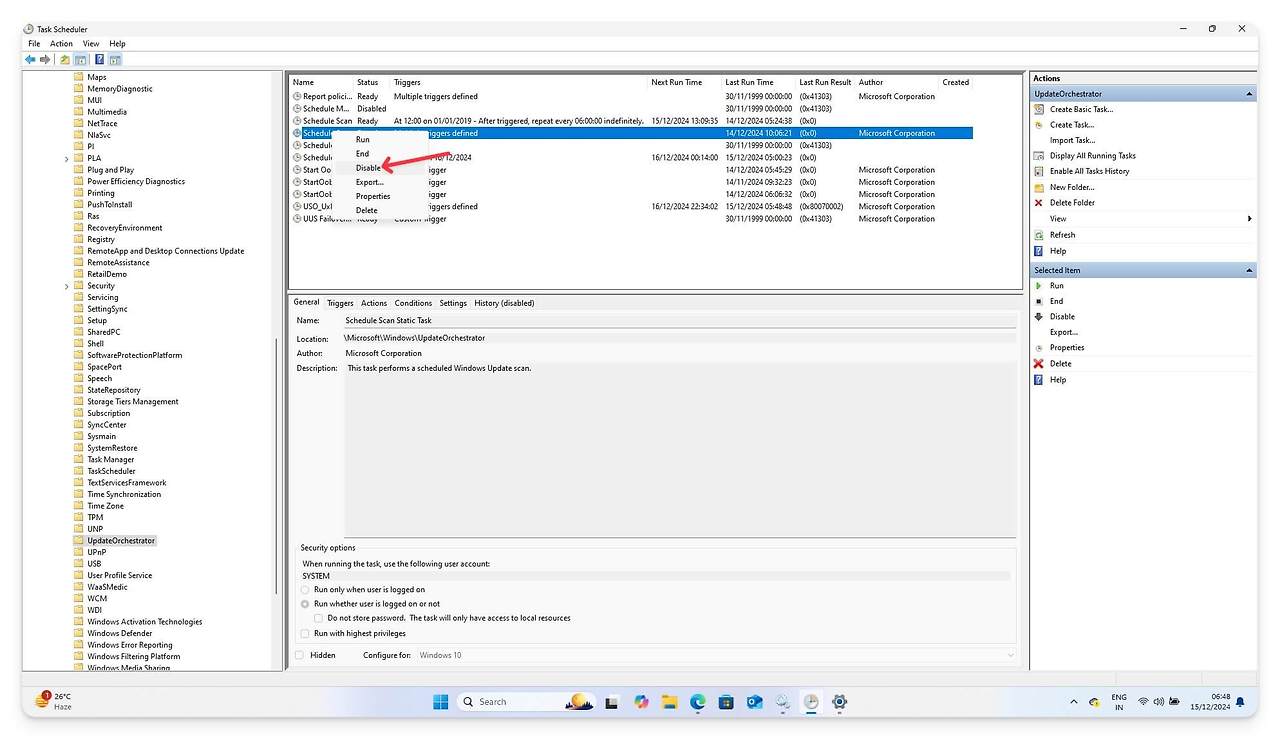Image resolution: width=1280 pixels, height=739 pixels.
Task: Switch to the Triggers tab
Action: click(x=340, y=303)
